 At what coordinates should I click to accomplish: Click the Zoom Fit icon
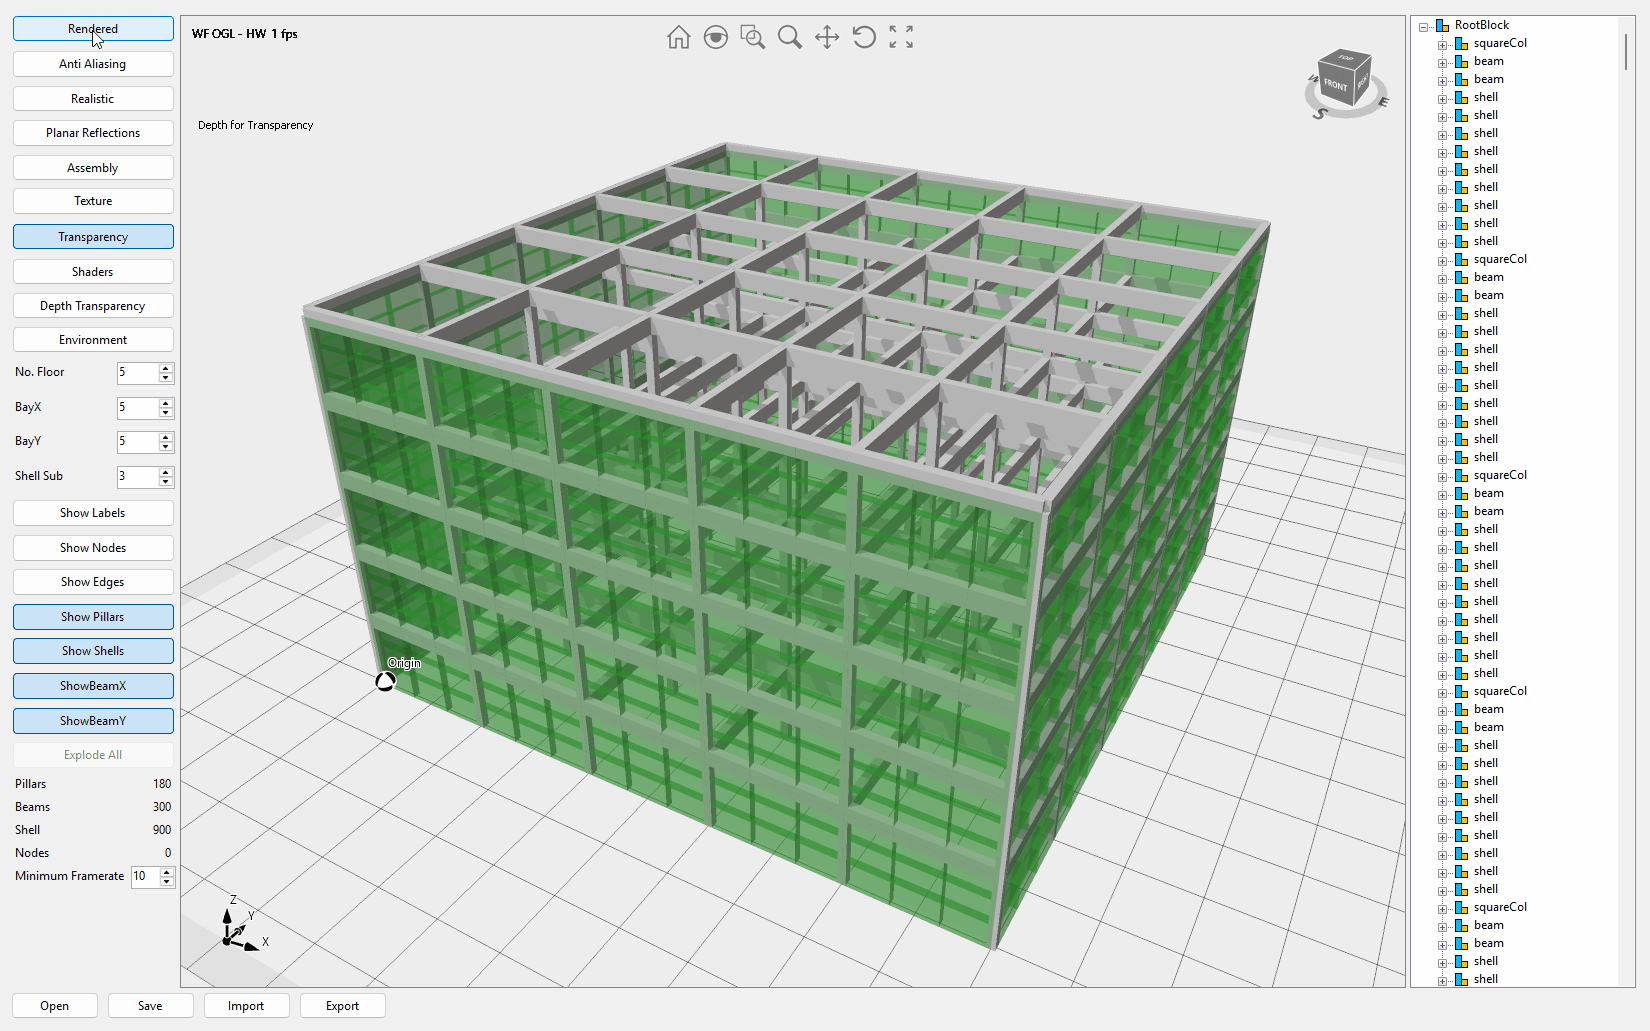point(901,38)
